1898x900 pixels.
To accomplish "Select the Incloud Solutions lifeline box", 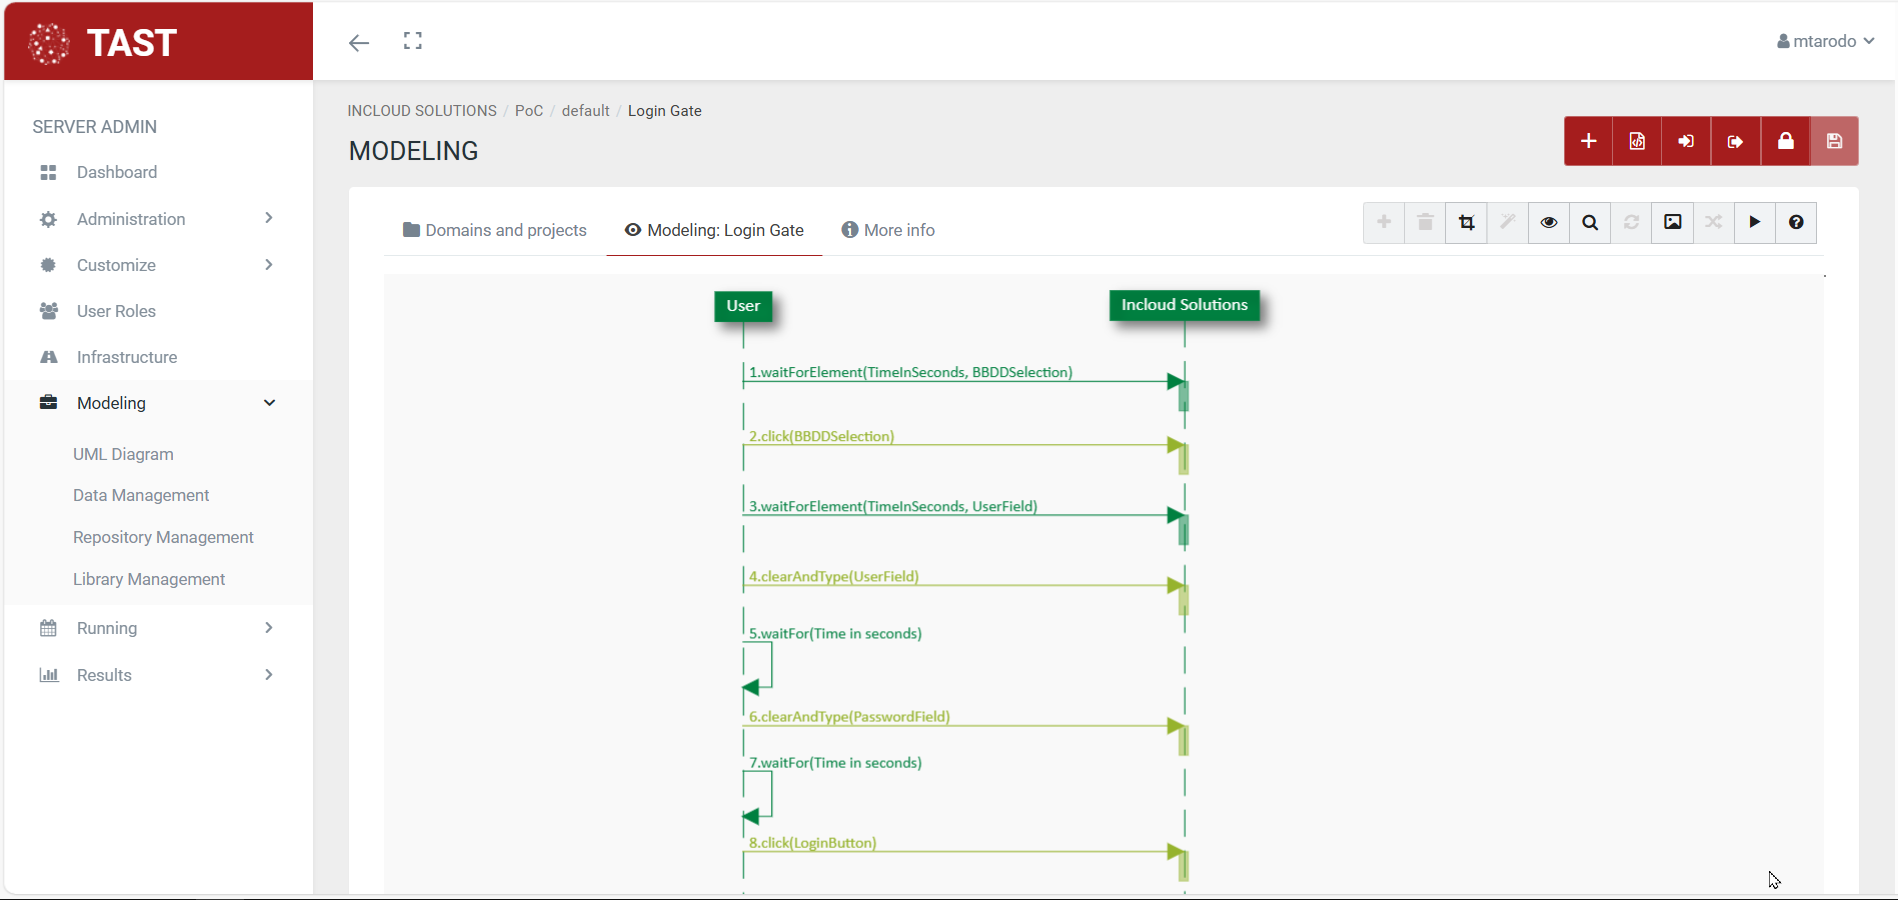I will click(x=1184, y=305).
